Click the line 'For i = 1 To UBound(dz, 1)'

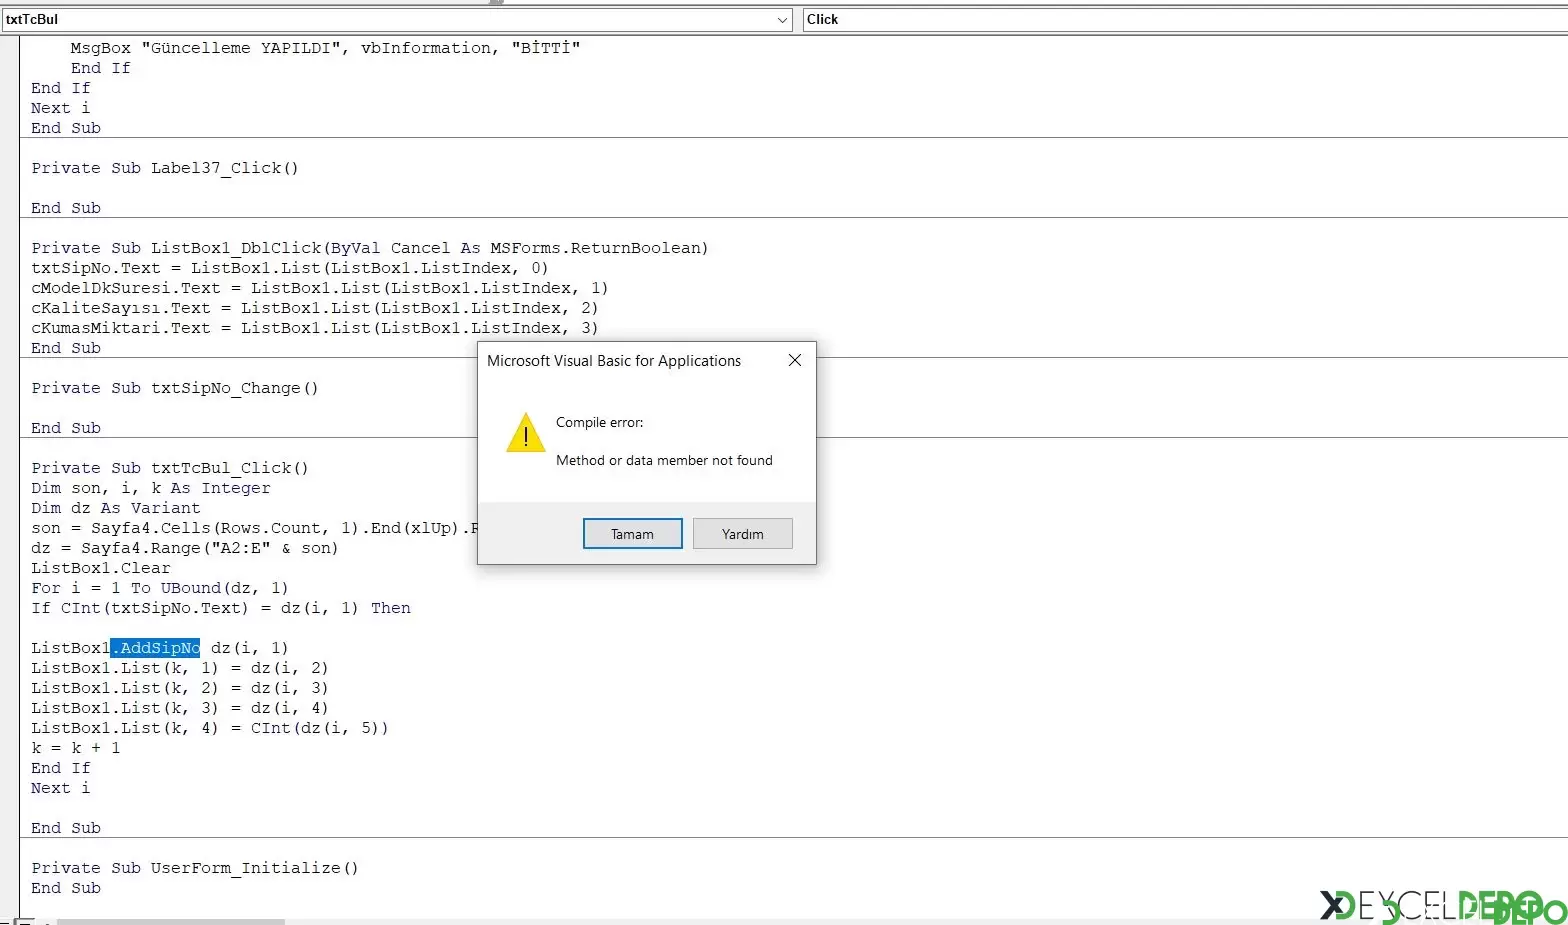pyautogui.click(x=160, y=588)
